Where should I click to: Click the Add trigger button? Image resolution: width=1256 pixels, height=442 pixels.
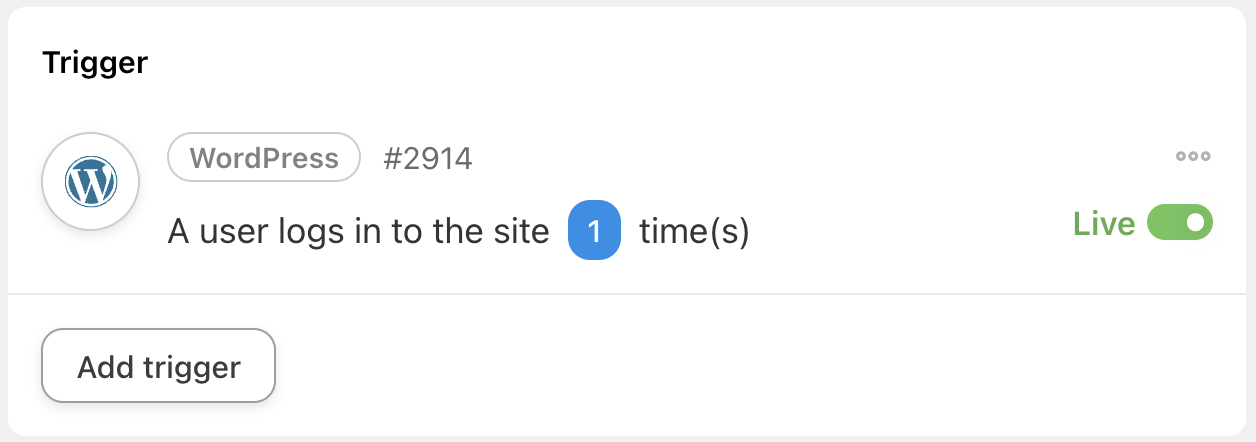(x=158, y=366)
